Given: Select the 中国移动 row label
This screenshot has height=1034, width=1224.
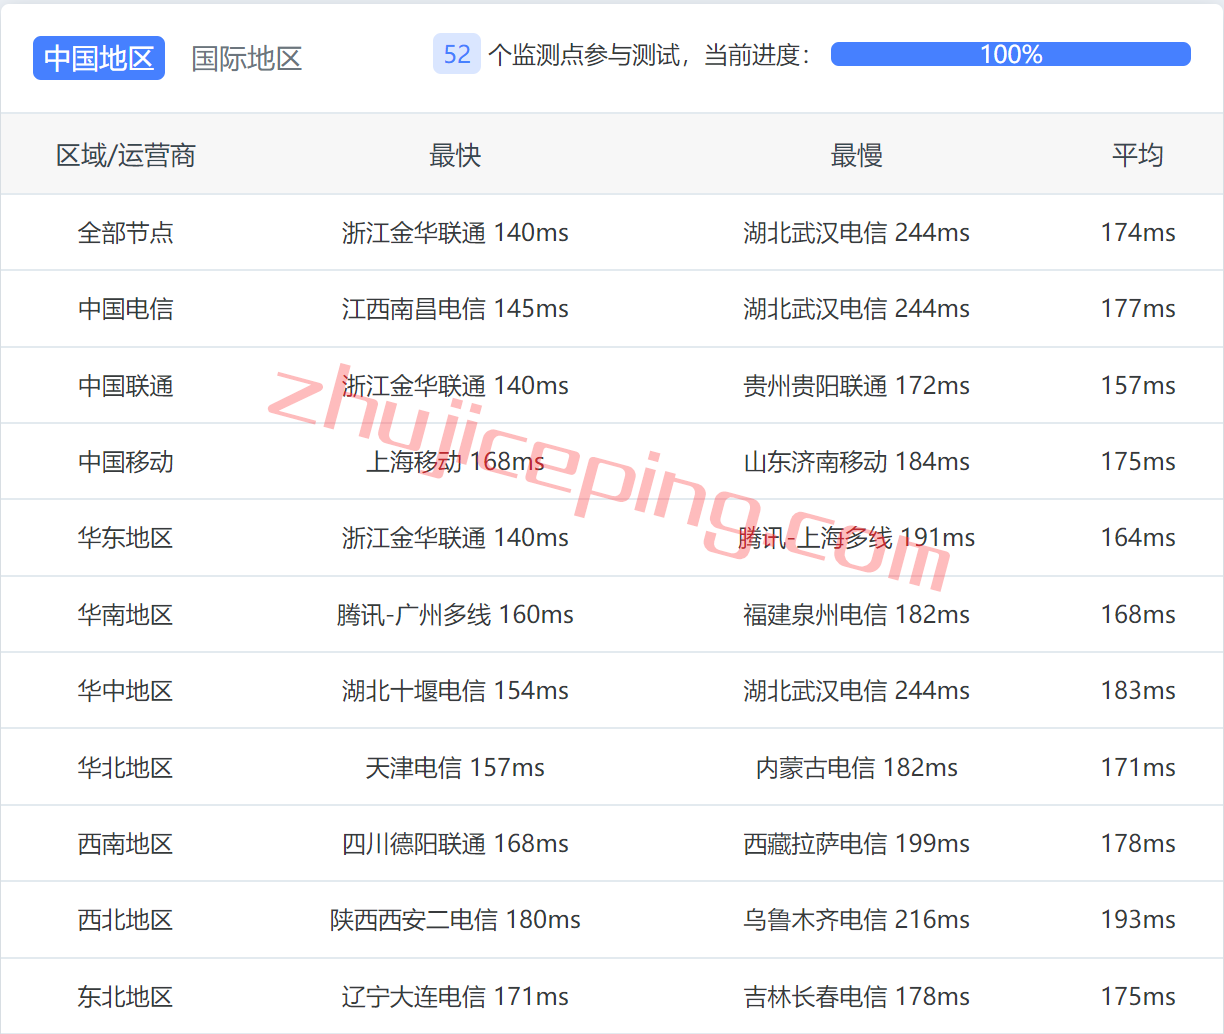Looking at the screenshot, I should 126,461.
